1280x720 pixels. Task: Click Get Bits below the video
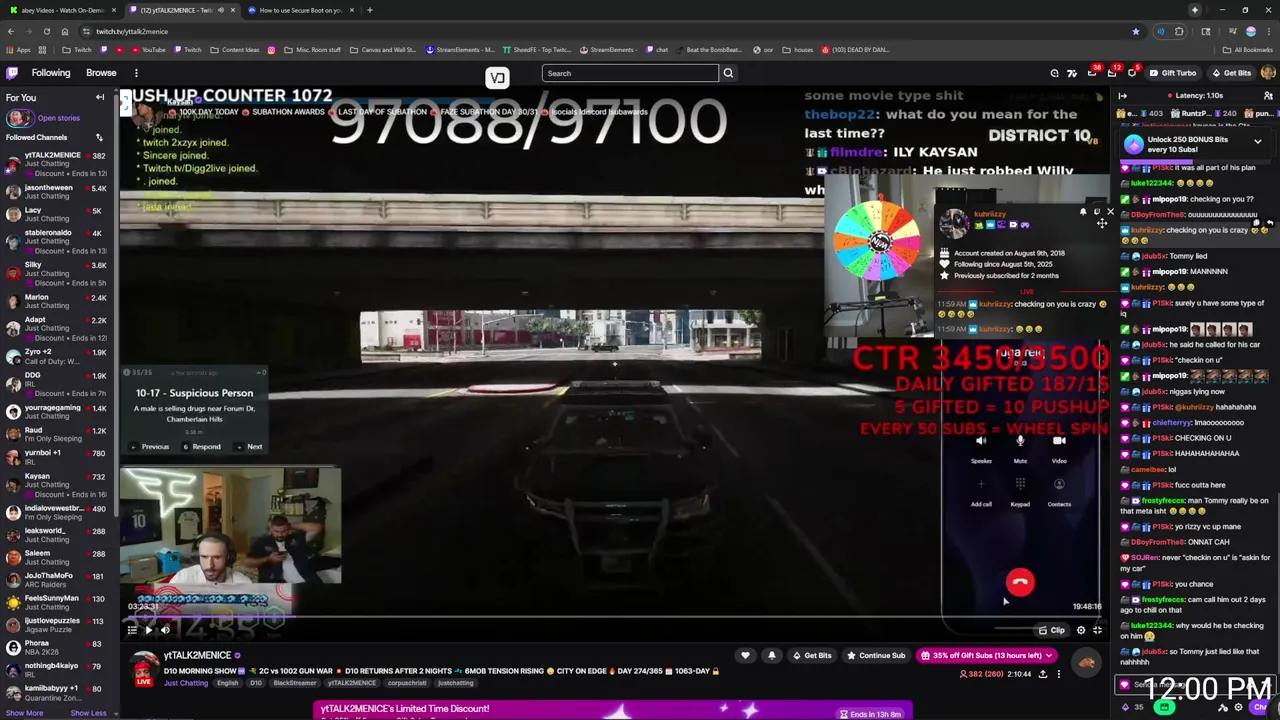pyautogui.click(x=811, y=656)
